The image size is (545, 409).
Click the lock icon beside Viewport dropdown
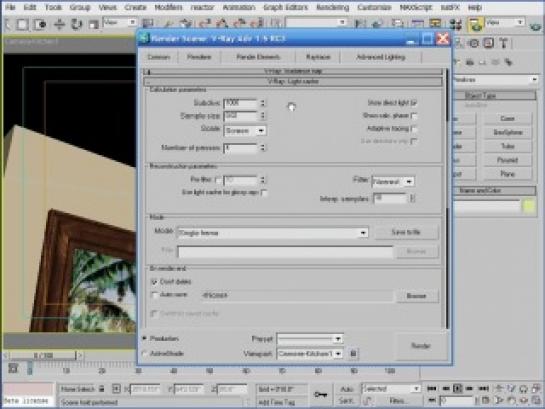[x=353, y=353]
